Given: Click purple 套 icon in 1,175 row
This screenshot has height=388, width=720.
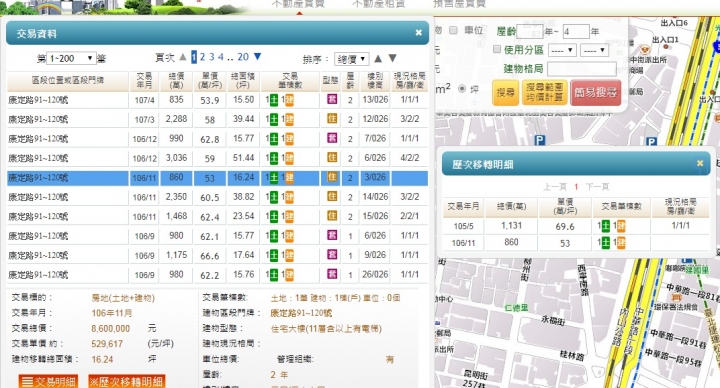Looking at the screenshot, I should (x=332, y=255).
